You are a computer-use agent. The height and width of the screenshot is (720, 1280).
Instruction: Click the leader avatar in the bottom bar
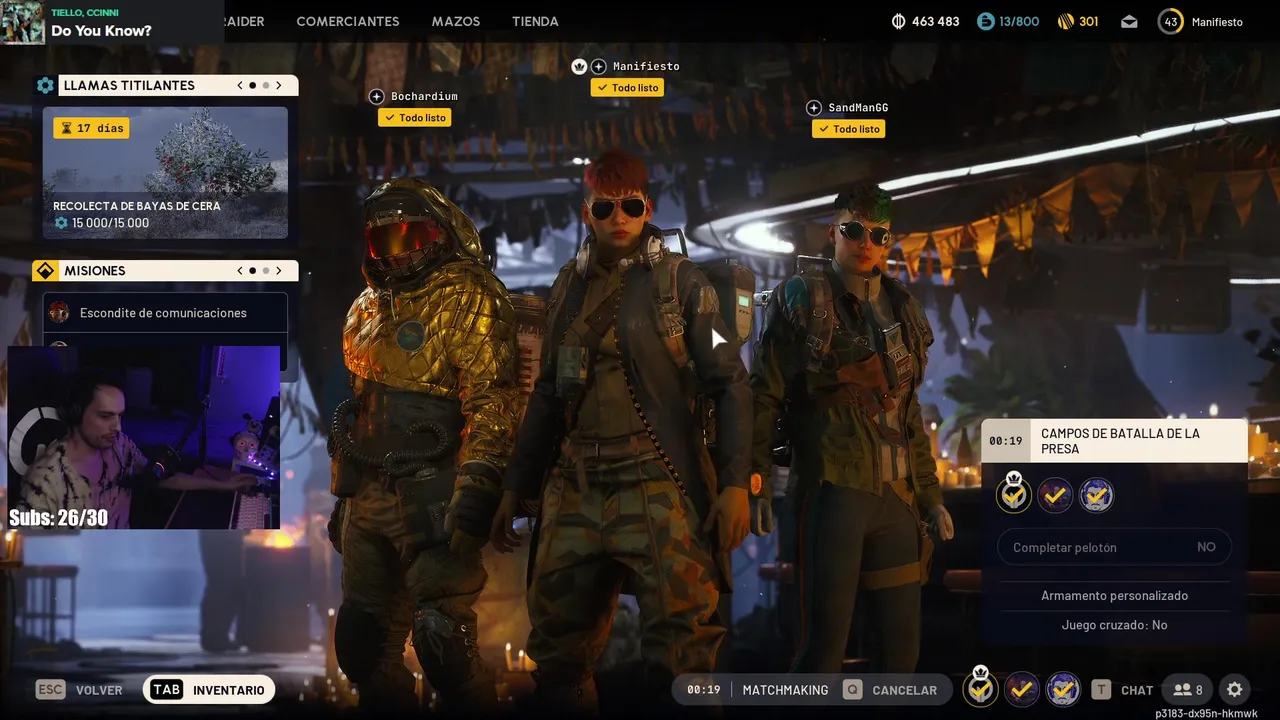pos(980,689)
